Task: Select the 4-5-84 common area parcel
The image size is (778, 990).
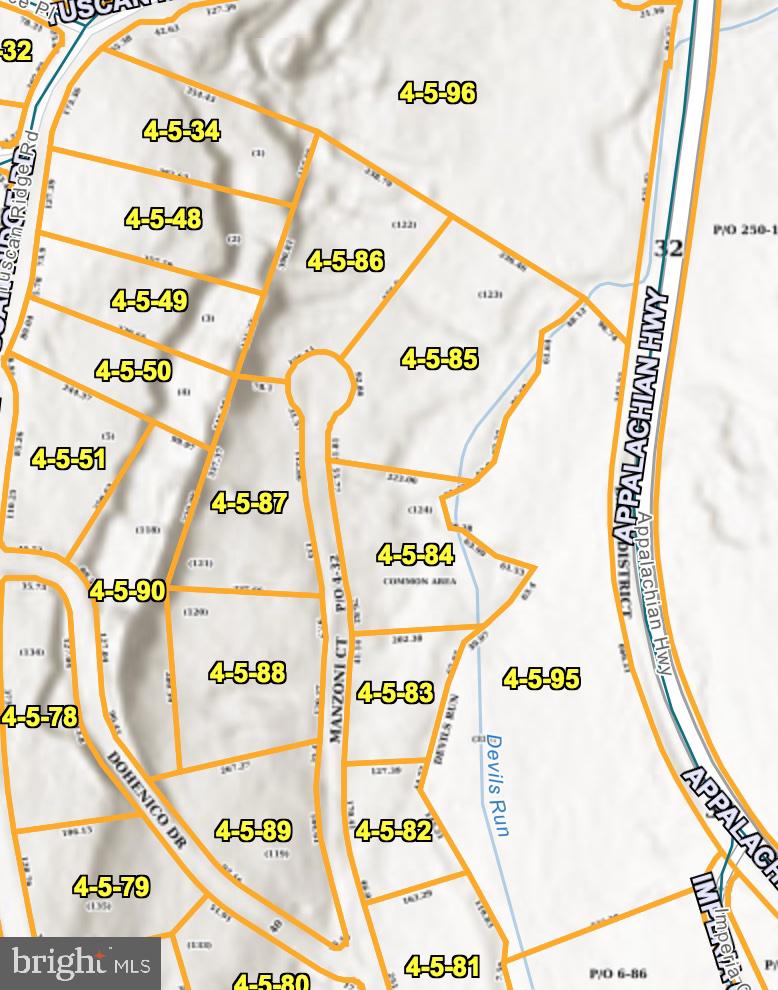Action: pyautogui.click(x=416, y=555)
